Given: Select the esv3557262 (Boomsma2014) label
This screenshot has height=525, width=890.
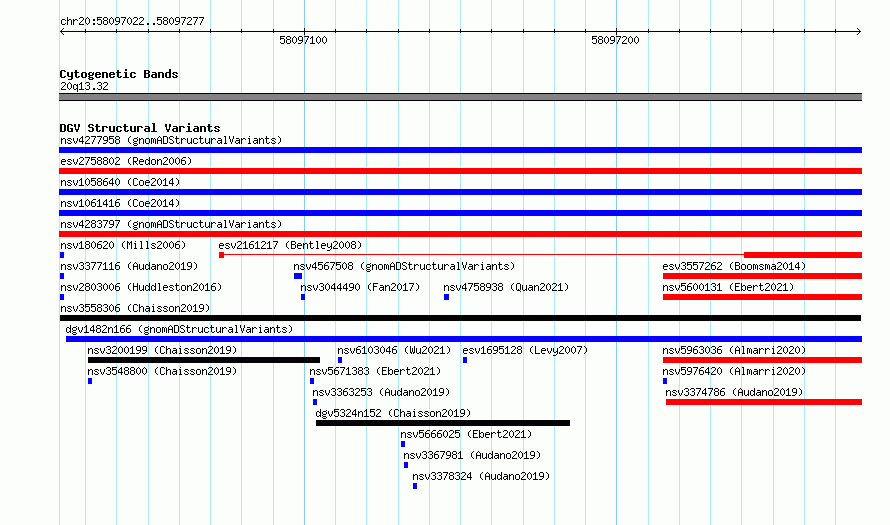Looking at the screenshot, I should pos(734,266).
